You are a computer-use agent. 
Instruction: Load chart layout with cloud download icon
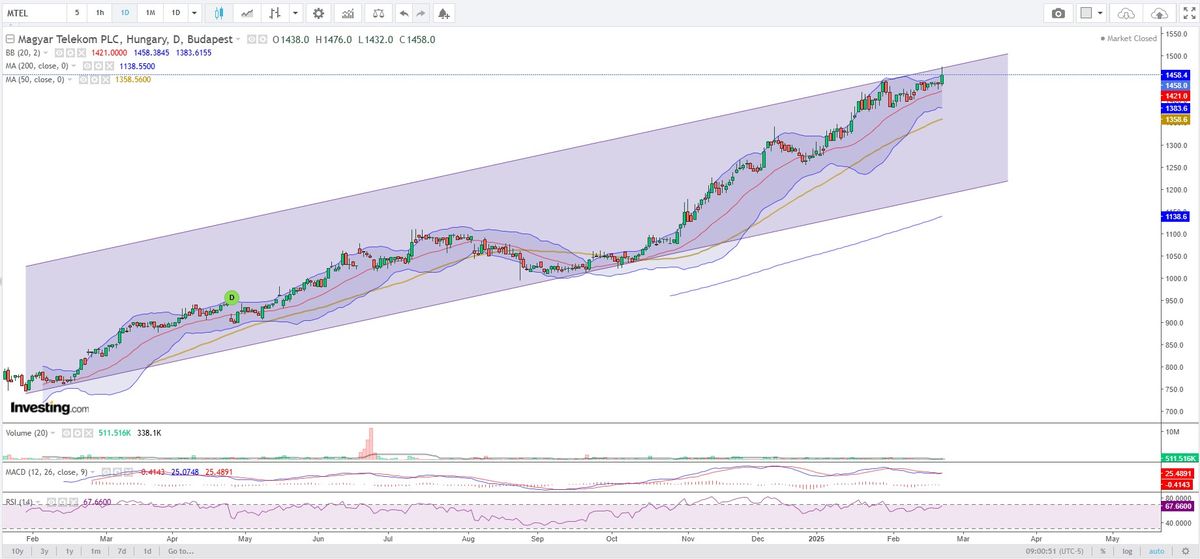point(1127,13)
